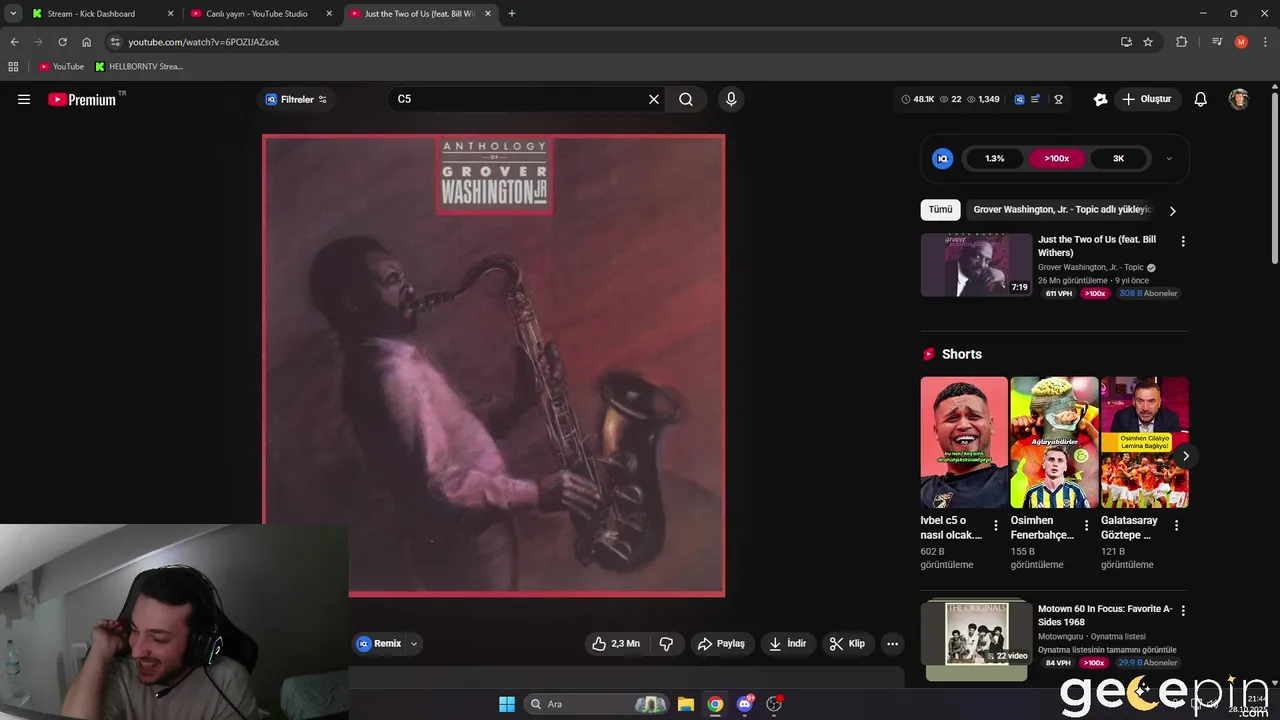
Task: Open Motown 60 In Focus playlist title
Action: 1105,615
